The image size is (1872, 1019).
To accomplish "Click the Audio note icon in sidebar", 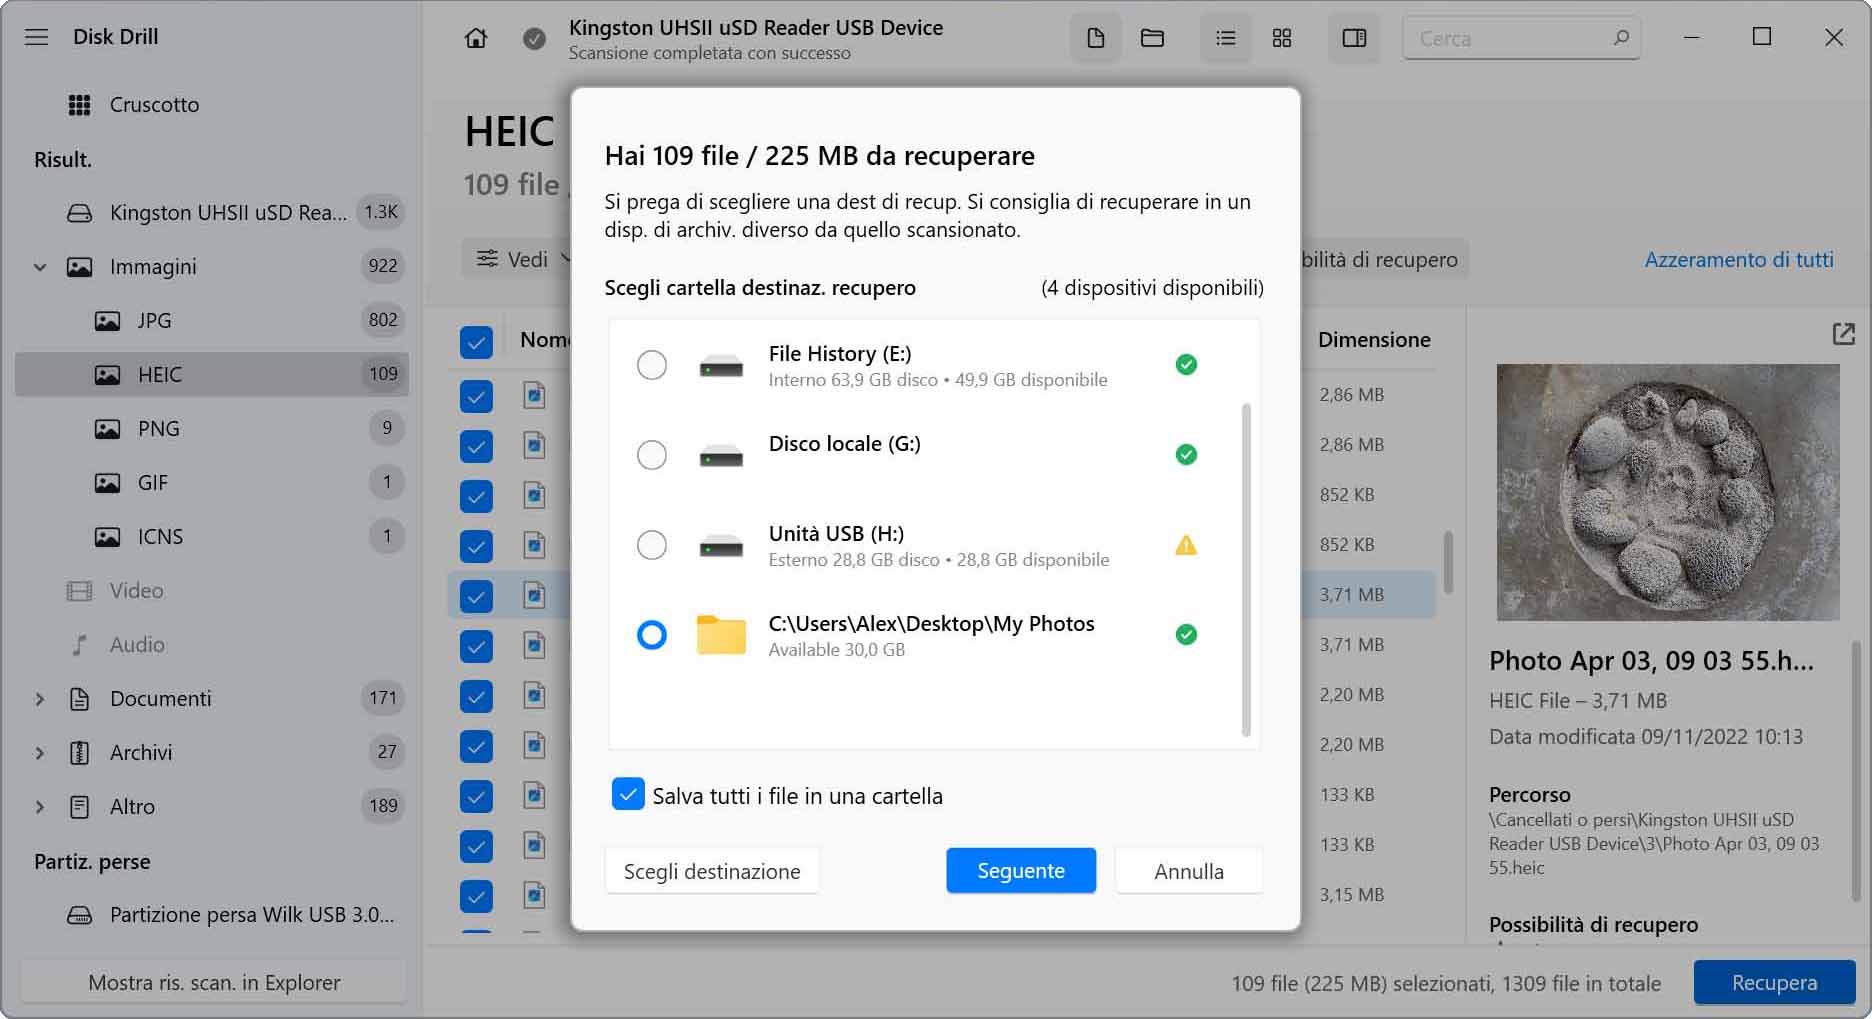I will [x=79, y=645].
